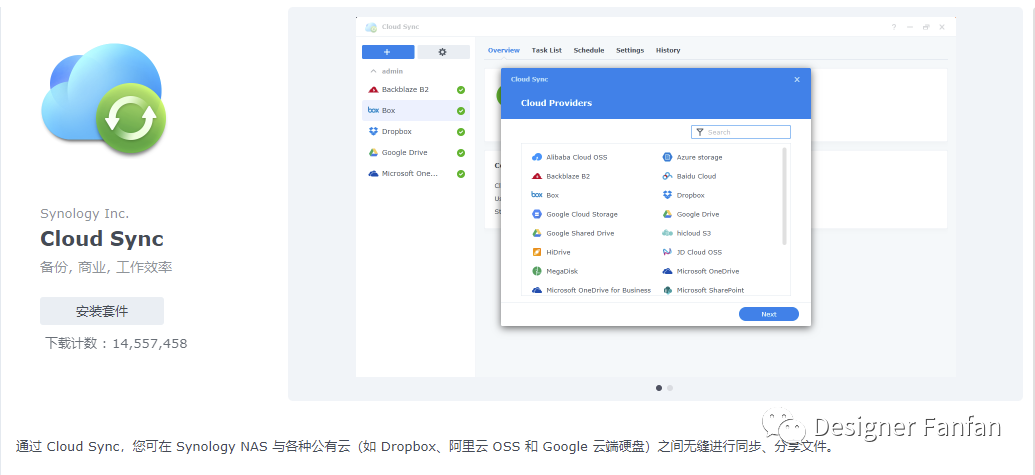1035x475 pixels.
Task: Click the filter icon in Search box
Action: [700, 133]
